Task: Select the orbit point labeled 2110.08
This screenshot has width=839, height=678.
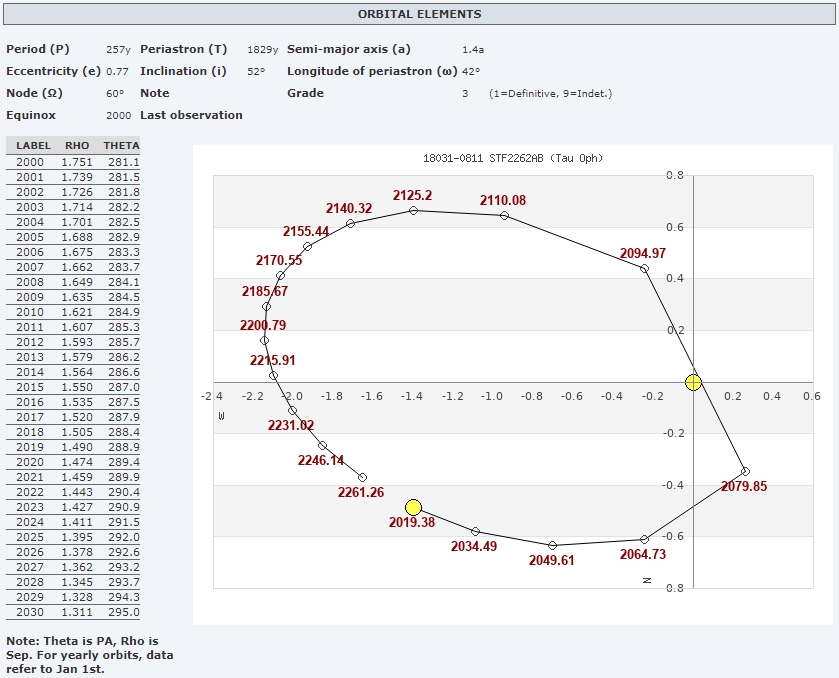Action: 504,215
